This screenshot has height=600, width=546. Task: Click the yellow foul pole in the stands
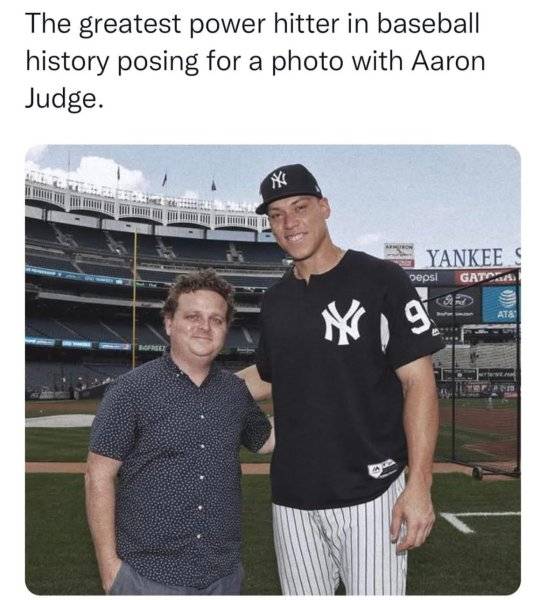click(134, 298)
